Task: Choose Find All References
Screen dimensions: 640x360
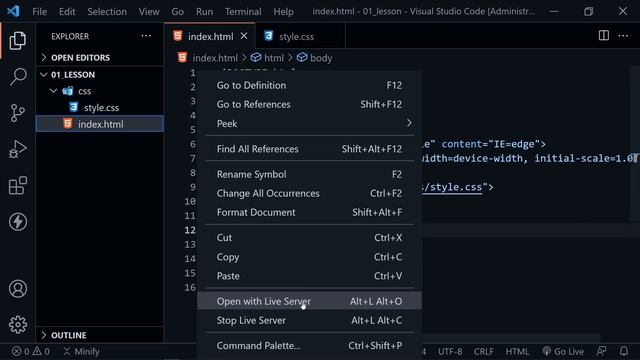Action: click(x=309, y=149)
